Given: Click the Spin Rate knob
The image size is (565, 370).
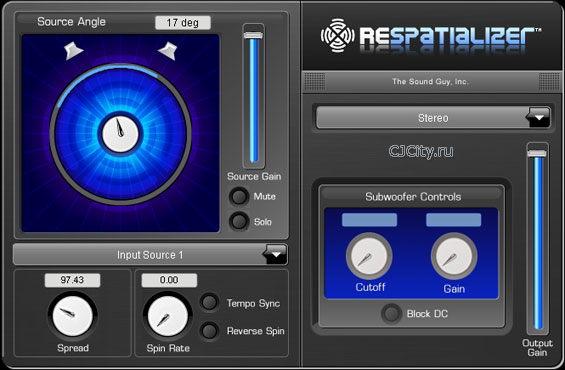Looking at the screenshot, I should pos(168,316).
